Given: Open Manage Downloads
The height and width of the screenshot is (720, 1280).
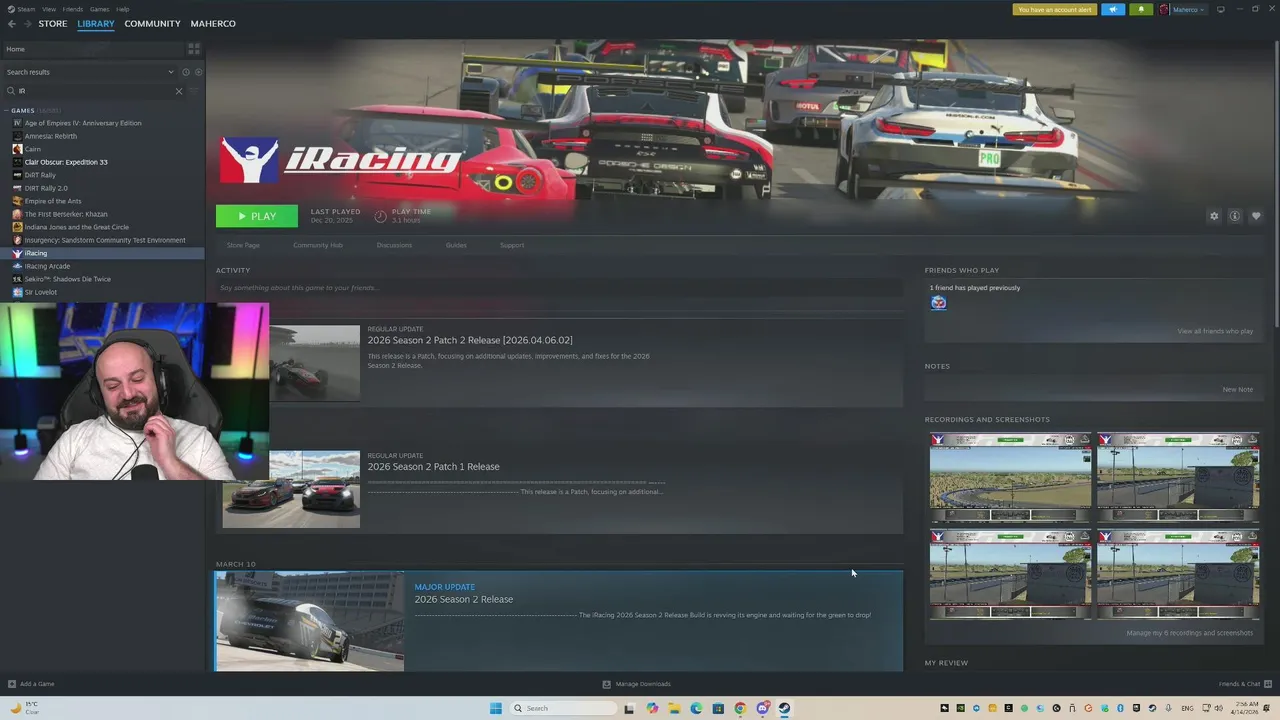Looking at the screenshot, I should 636,684.
